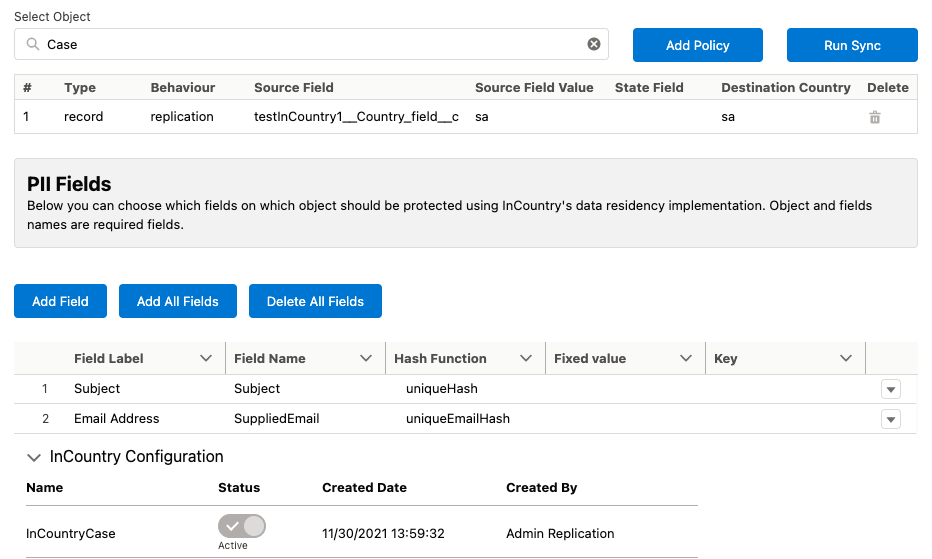Open the Fixed value column menu
The width and height of the screenshot is (932, 559).
click(x=686, y=358)
